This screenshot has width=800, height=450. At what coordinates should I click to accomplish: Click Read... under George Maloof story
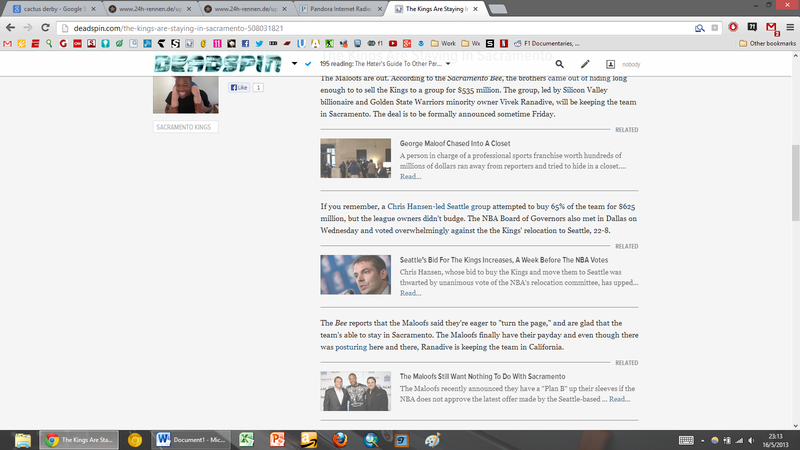tap(410, 177)
